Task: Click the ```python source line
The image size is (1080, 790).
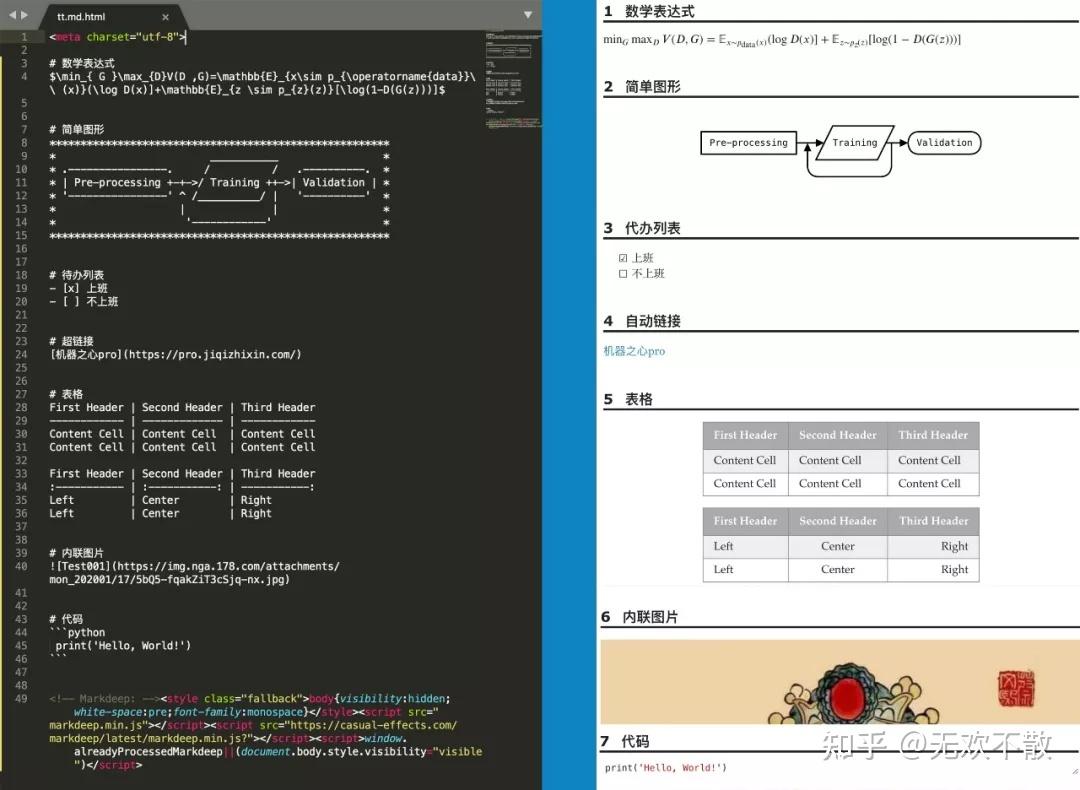Action: pos(77,632)
